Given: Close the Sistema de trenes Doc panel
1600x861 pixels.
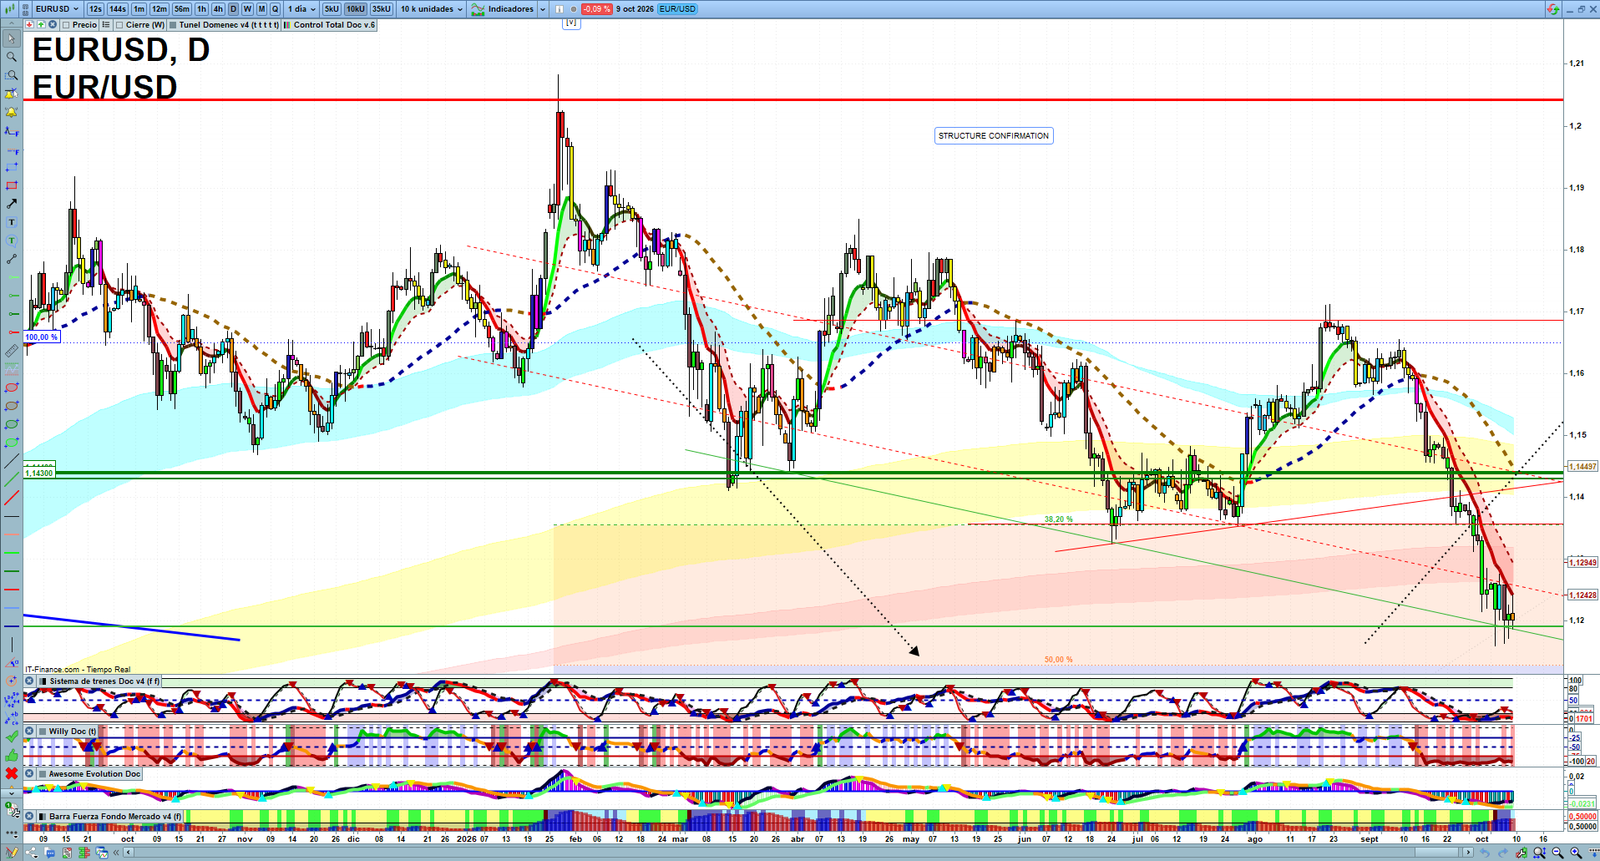Looking at the screenshot, I should tap(30, 681).
